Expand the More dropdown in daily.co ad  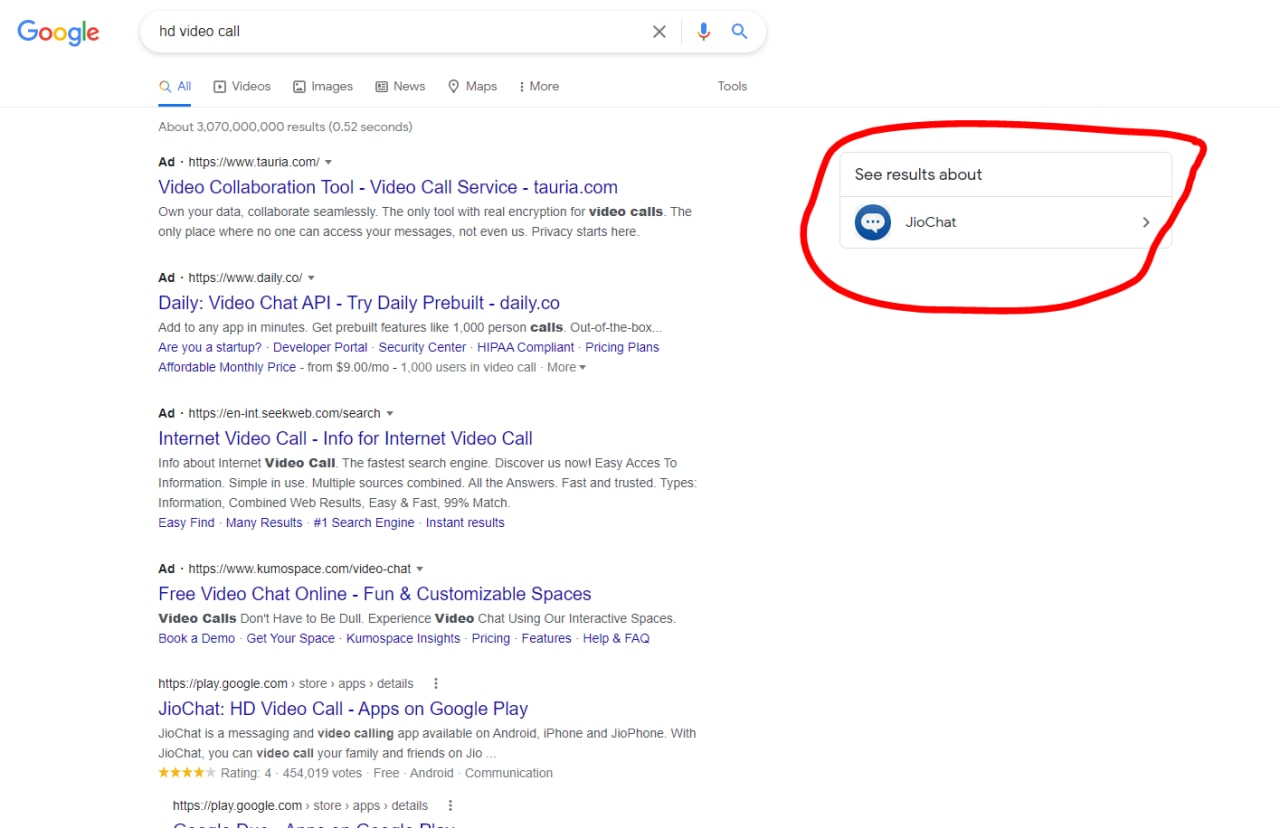coord(566,368)
